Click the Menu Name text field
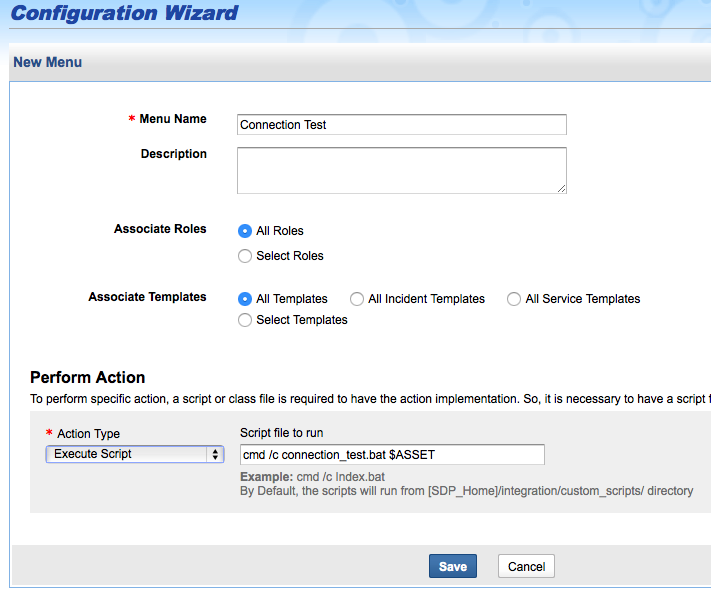711x595 pixels. click(x=401, y=125)
